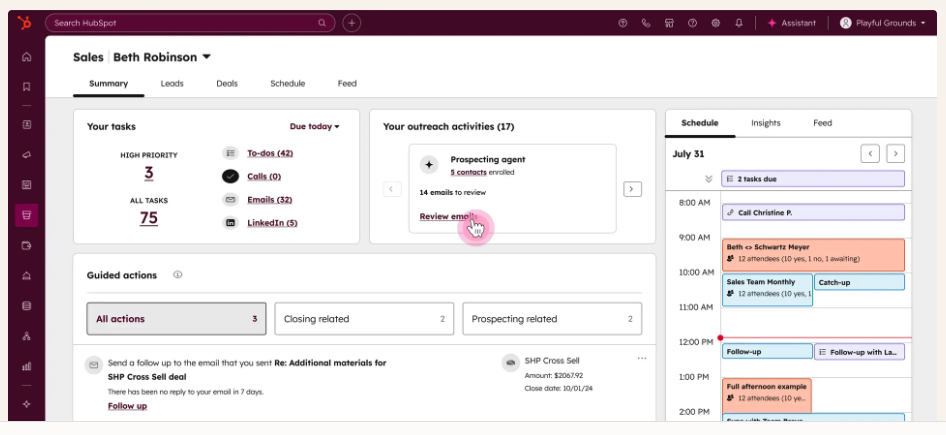
Task: Click the Calls checkmark circle icon
Action: coord(230,176)
